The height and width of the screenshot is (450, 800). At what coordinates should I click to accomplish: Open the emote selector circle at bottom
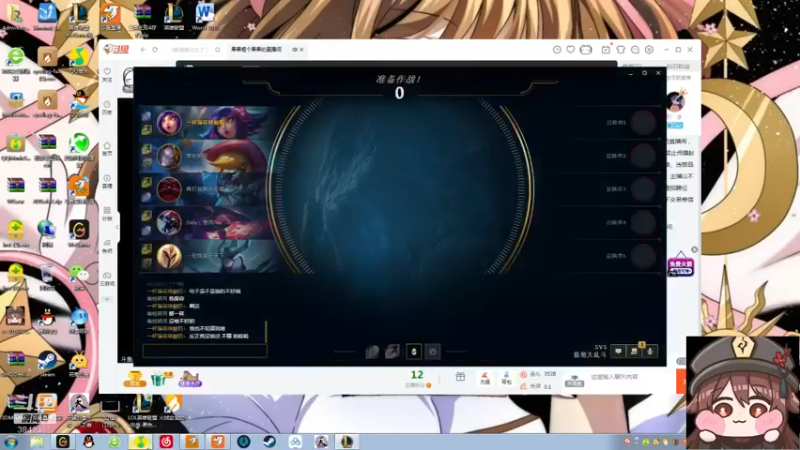click(433, 351)
